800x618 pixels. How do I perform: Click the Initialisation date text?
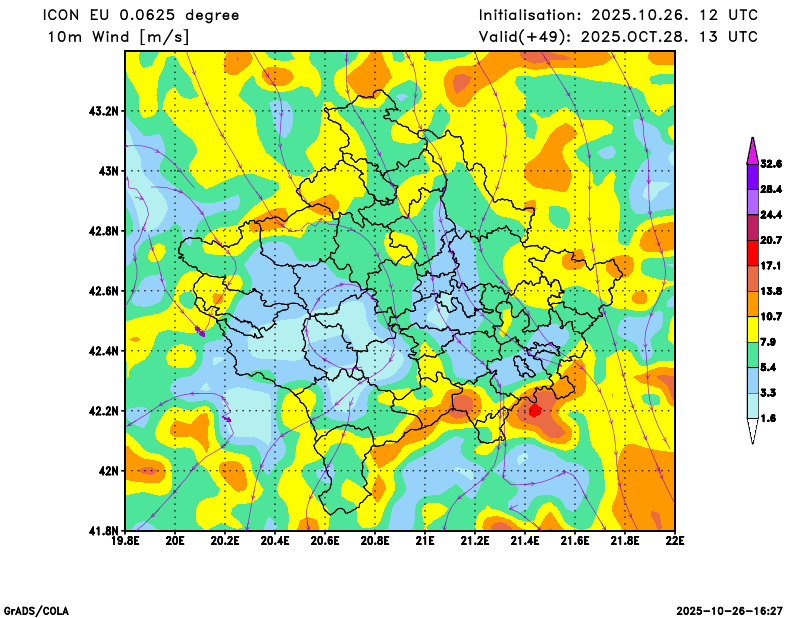tap(618, 15)
